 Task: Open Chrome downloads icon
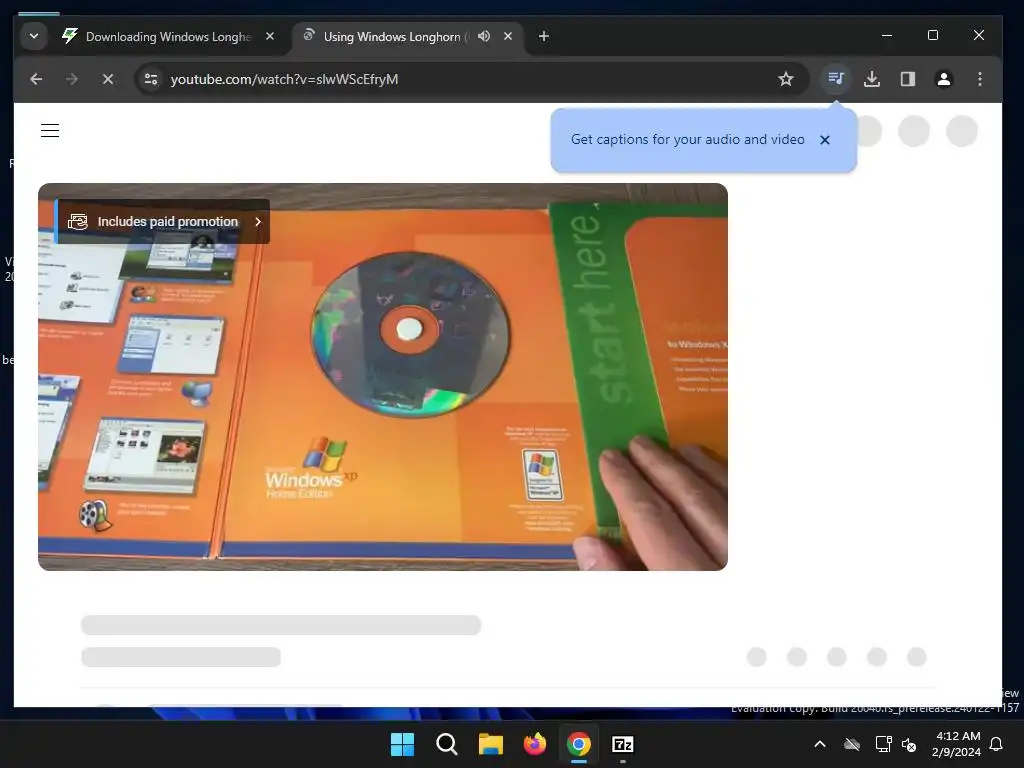coord(872,79)
